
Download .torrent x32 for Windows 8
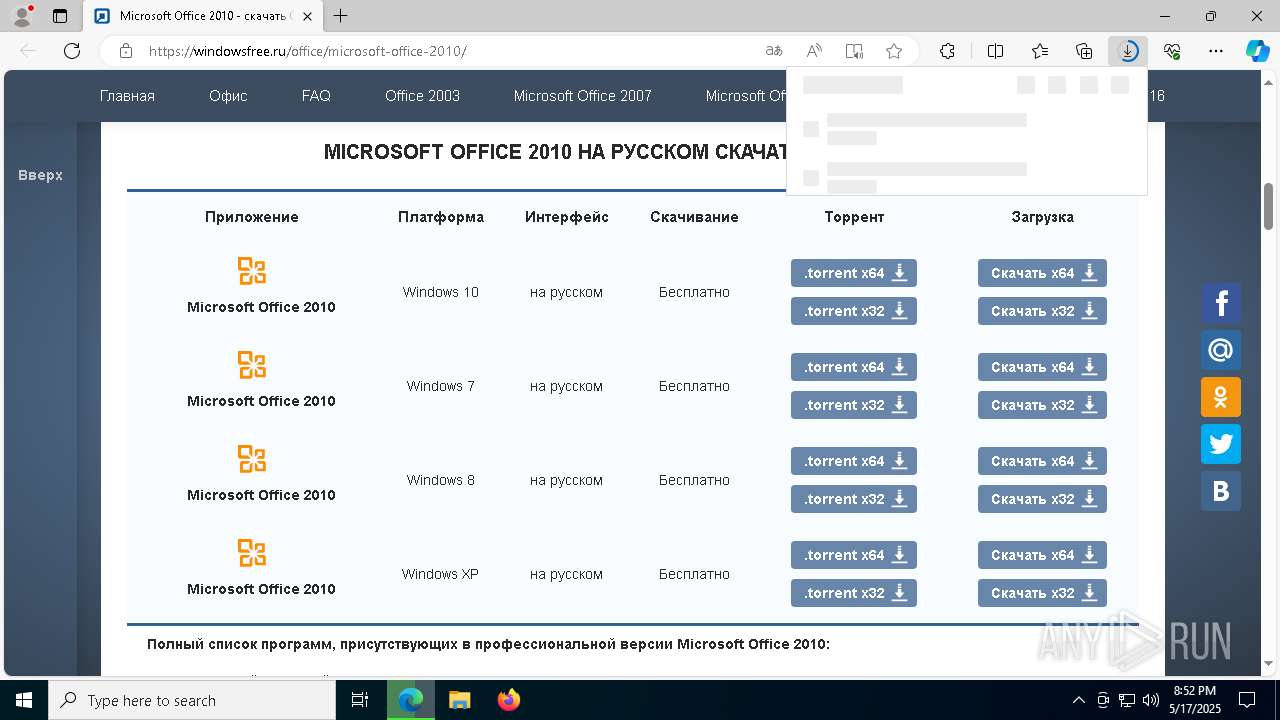(854, 499)
